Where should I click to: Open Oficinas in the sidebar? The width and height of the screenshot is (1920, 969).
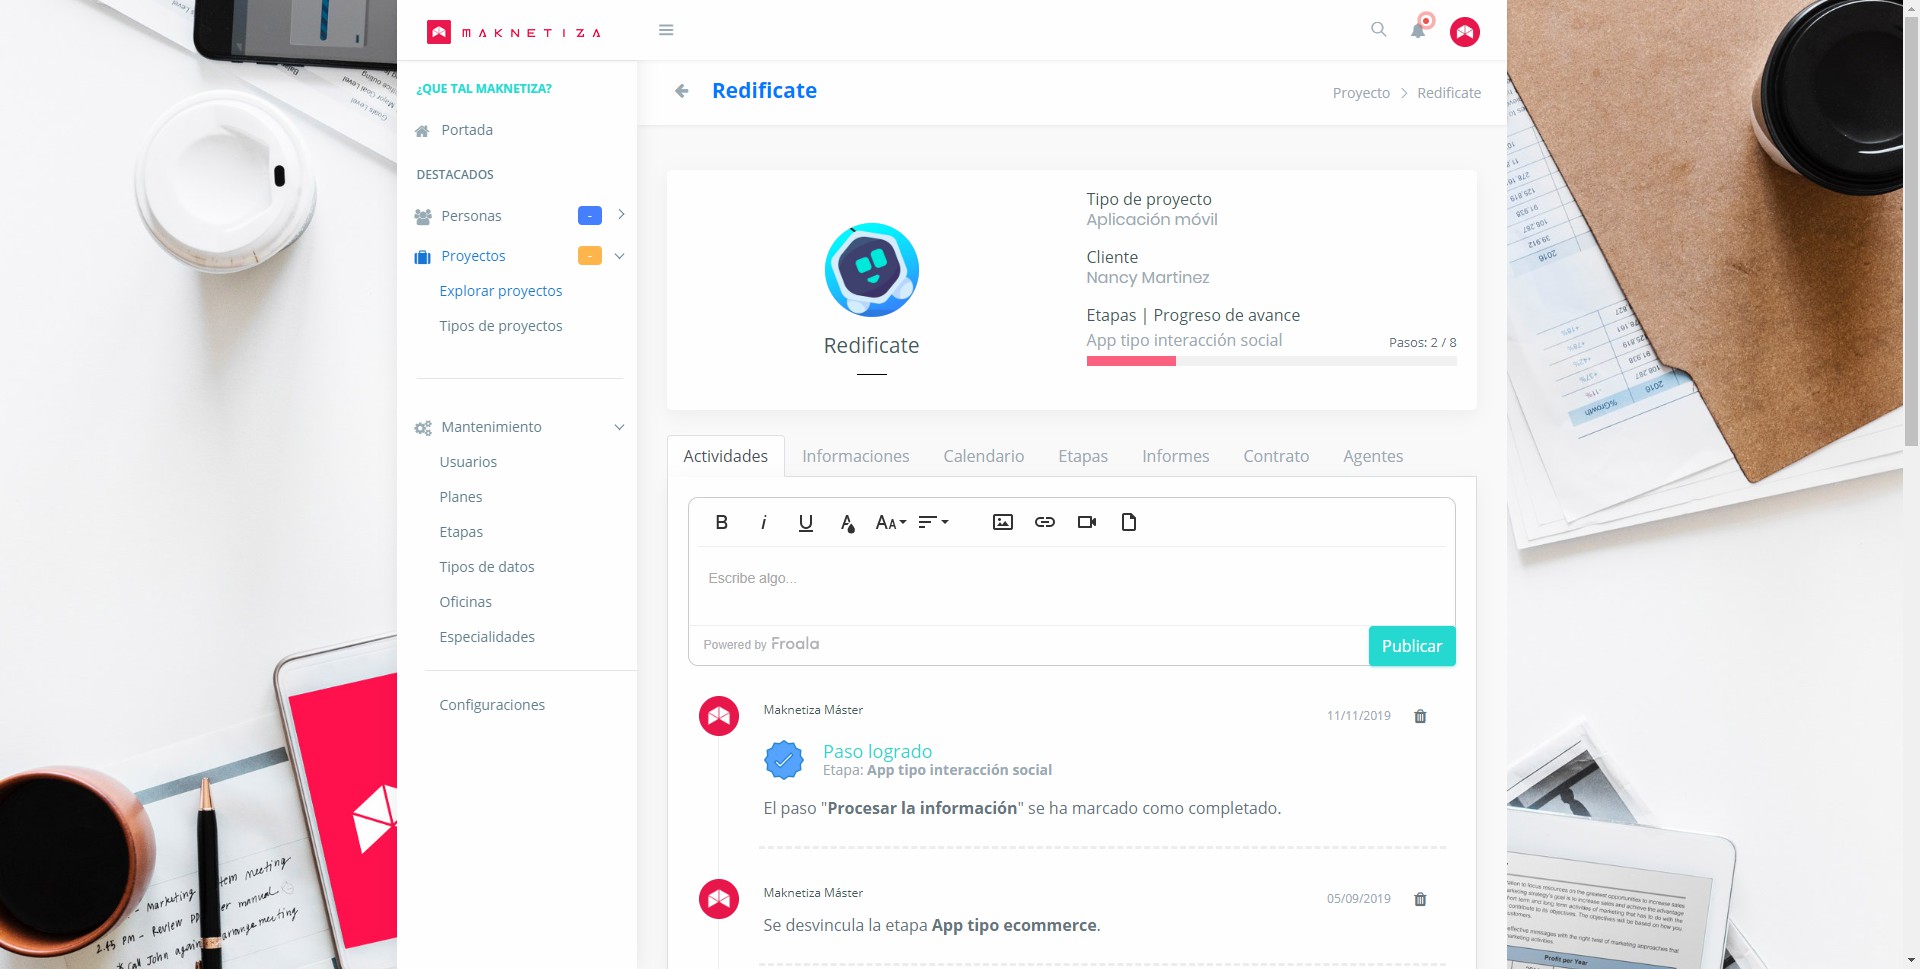click(466, 602)
